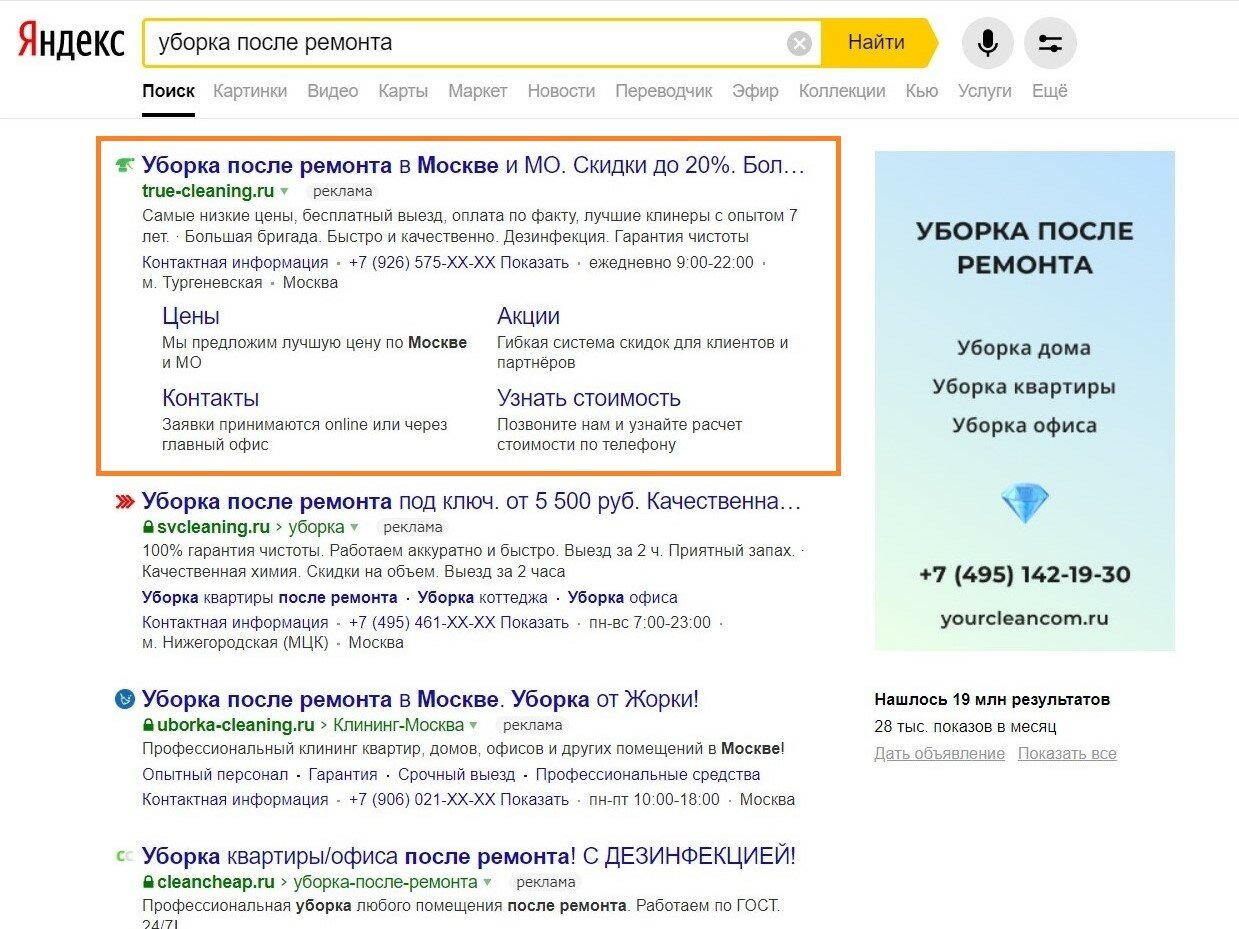The image size is (1239, 929).
Task: Click the реклама label under true-cleaning.ru
Action: (x=342, y=191)
